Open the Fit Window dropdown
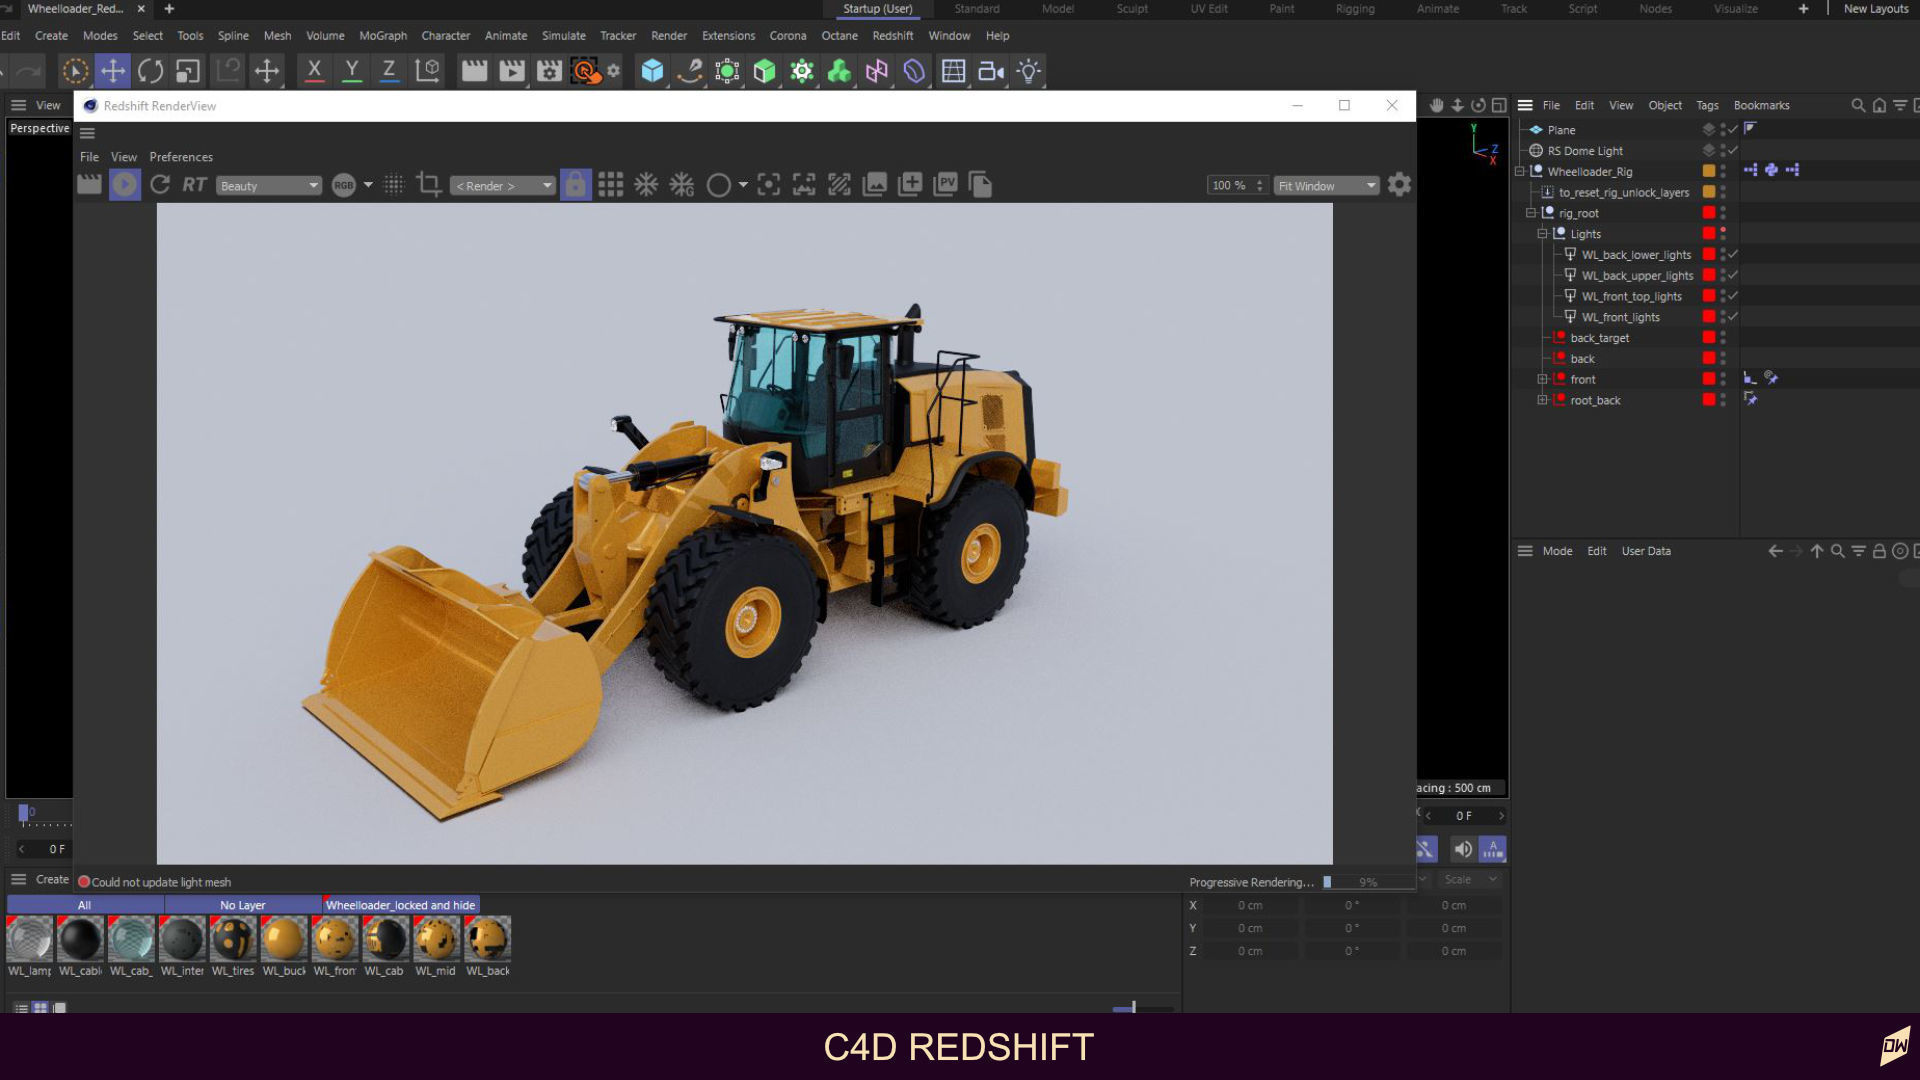This screenshot has height=1080, width=1920. tap(1326, 186)
